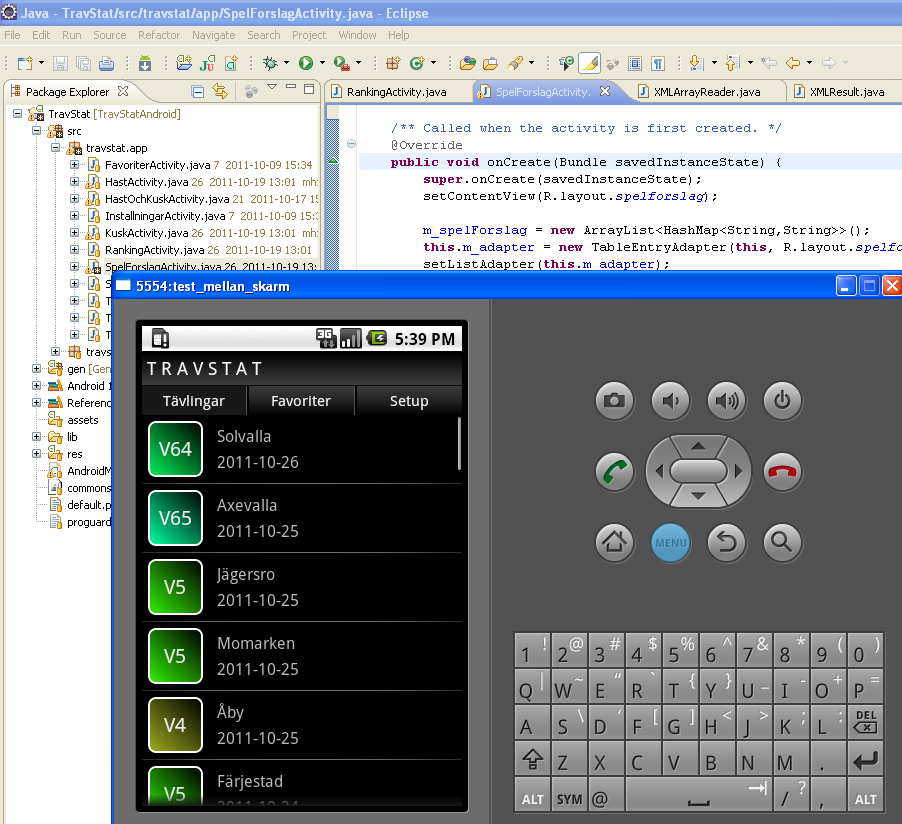Open the File menu
Image resolution: width=902 pixels, height=824 pixels.
coord(12,35)
